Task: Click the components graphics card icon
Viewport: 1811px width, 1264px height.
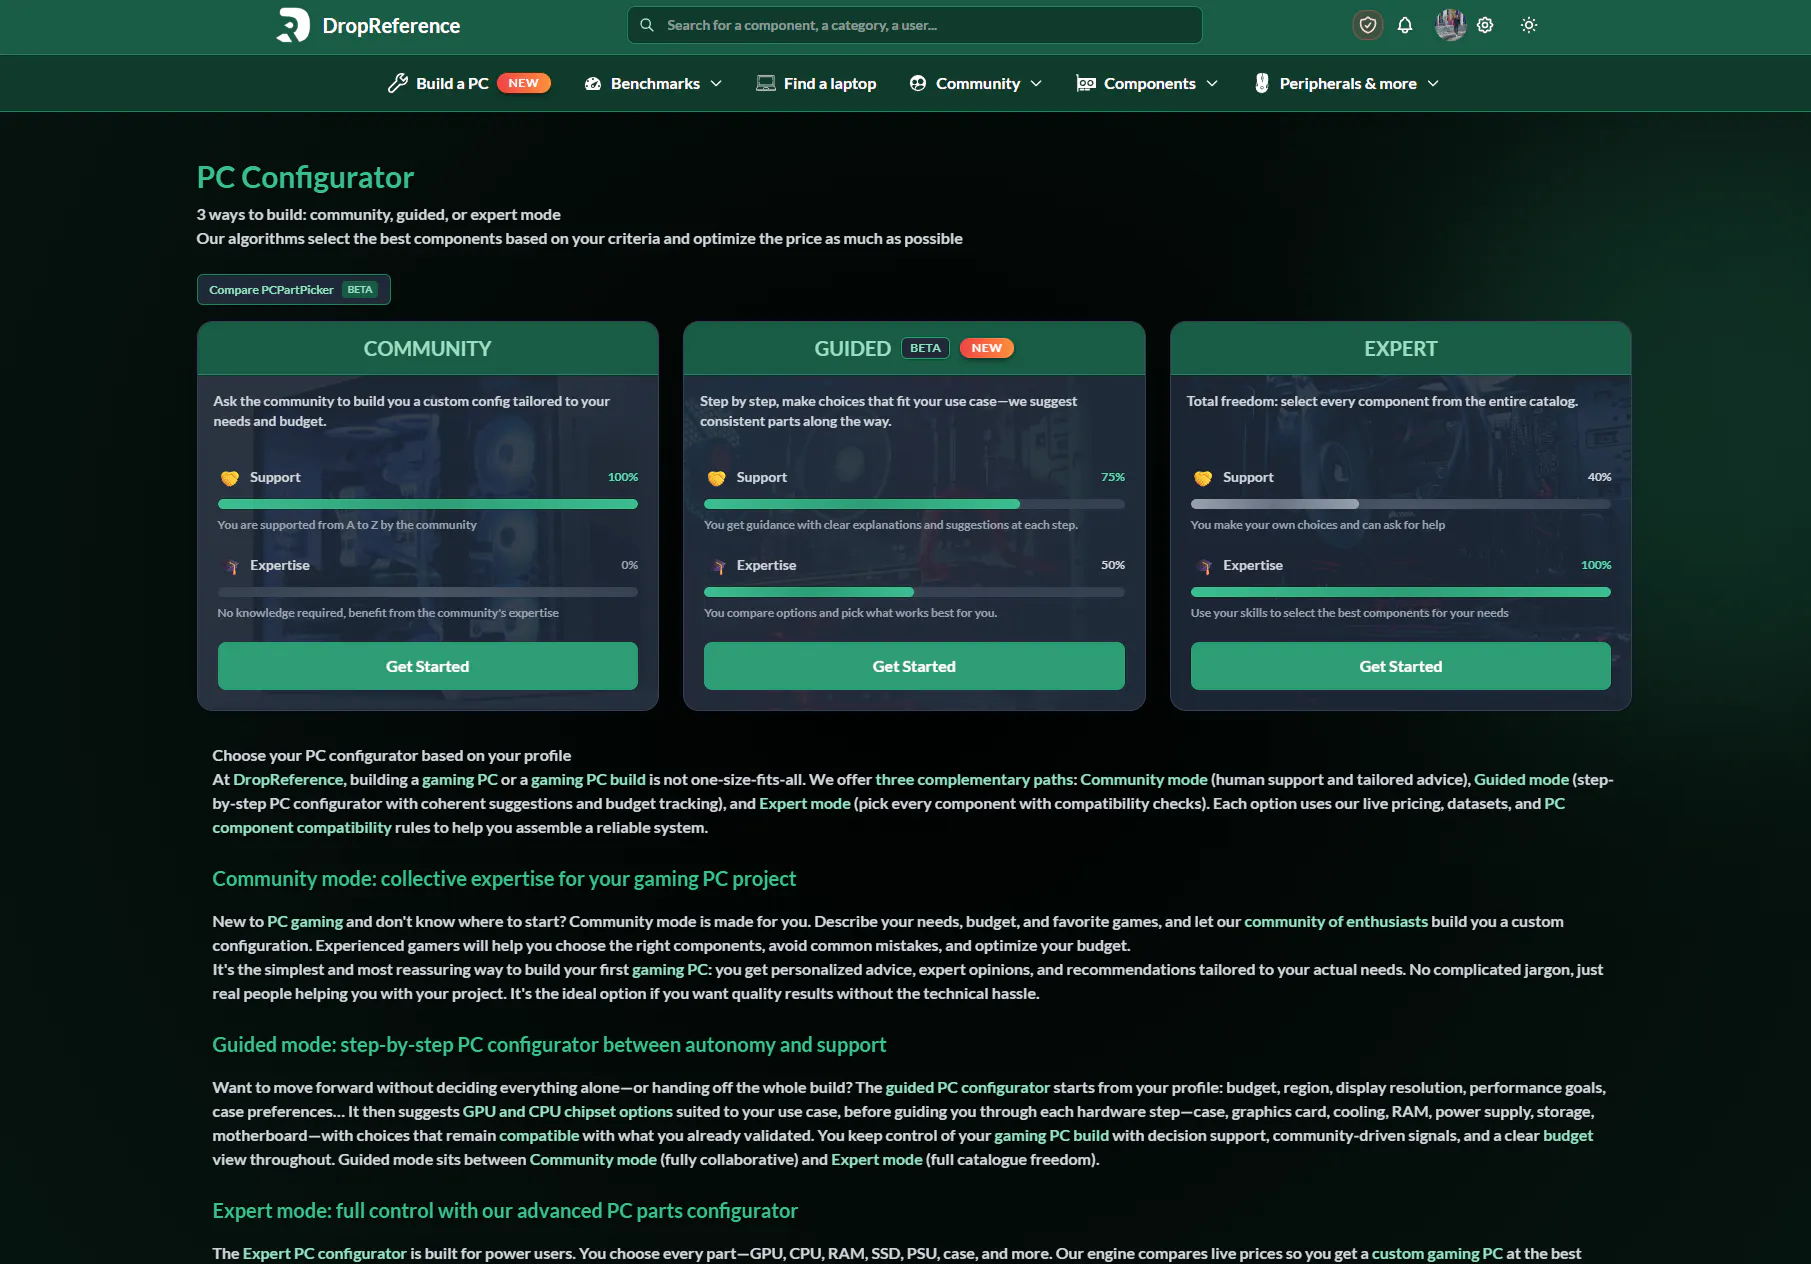Action: point(1086,83)
